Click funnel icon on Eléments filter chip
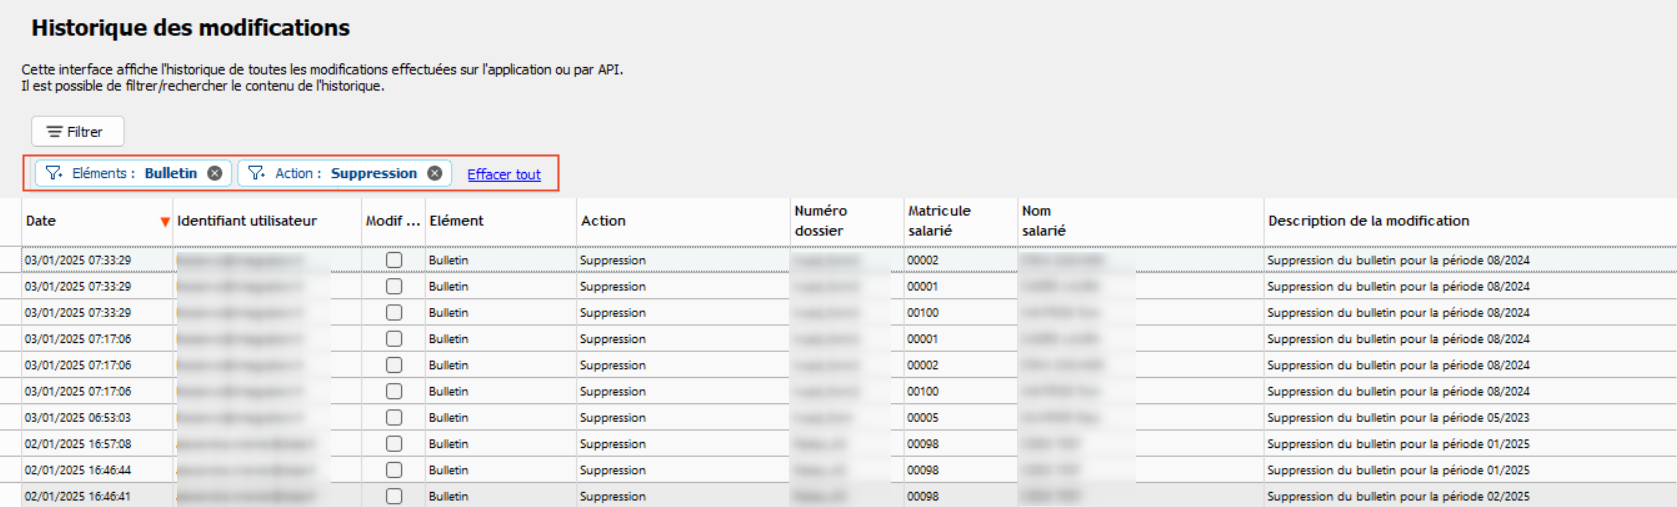Screen dimensions: 1677x507 [54, 173]
